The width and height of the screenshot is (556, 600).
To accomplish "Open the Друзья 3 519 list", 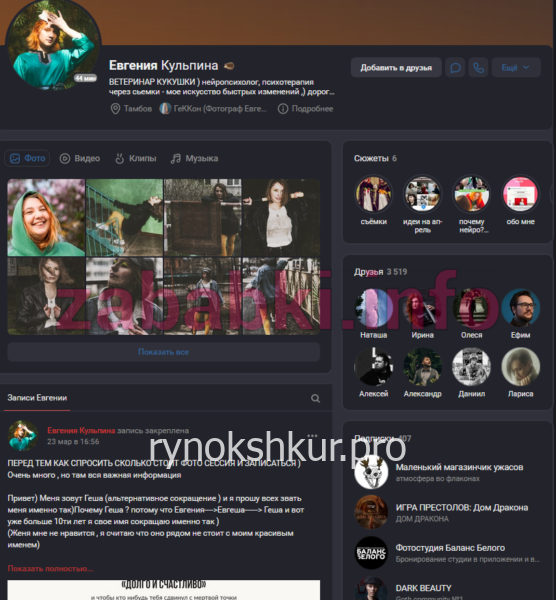I will [380, 272].
